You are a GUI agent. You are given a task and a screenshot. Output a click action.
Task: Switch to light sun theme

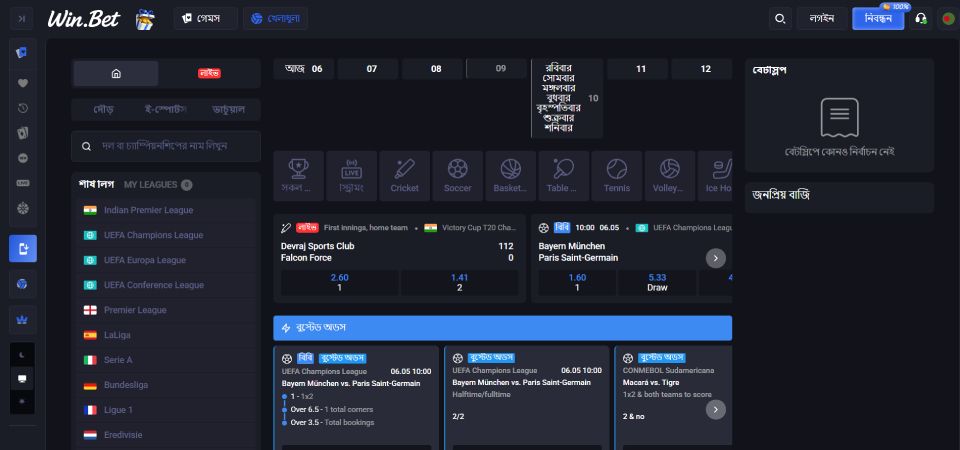tap(23, 402)
